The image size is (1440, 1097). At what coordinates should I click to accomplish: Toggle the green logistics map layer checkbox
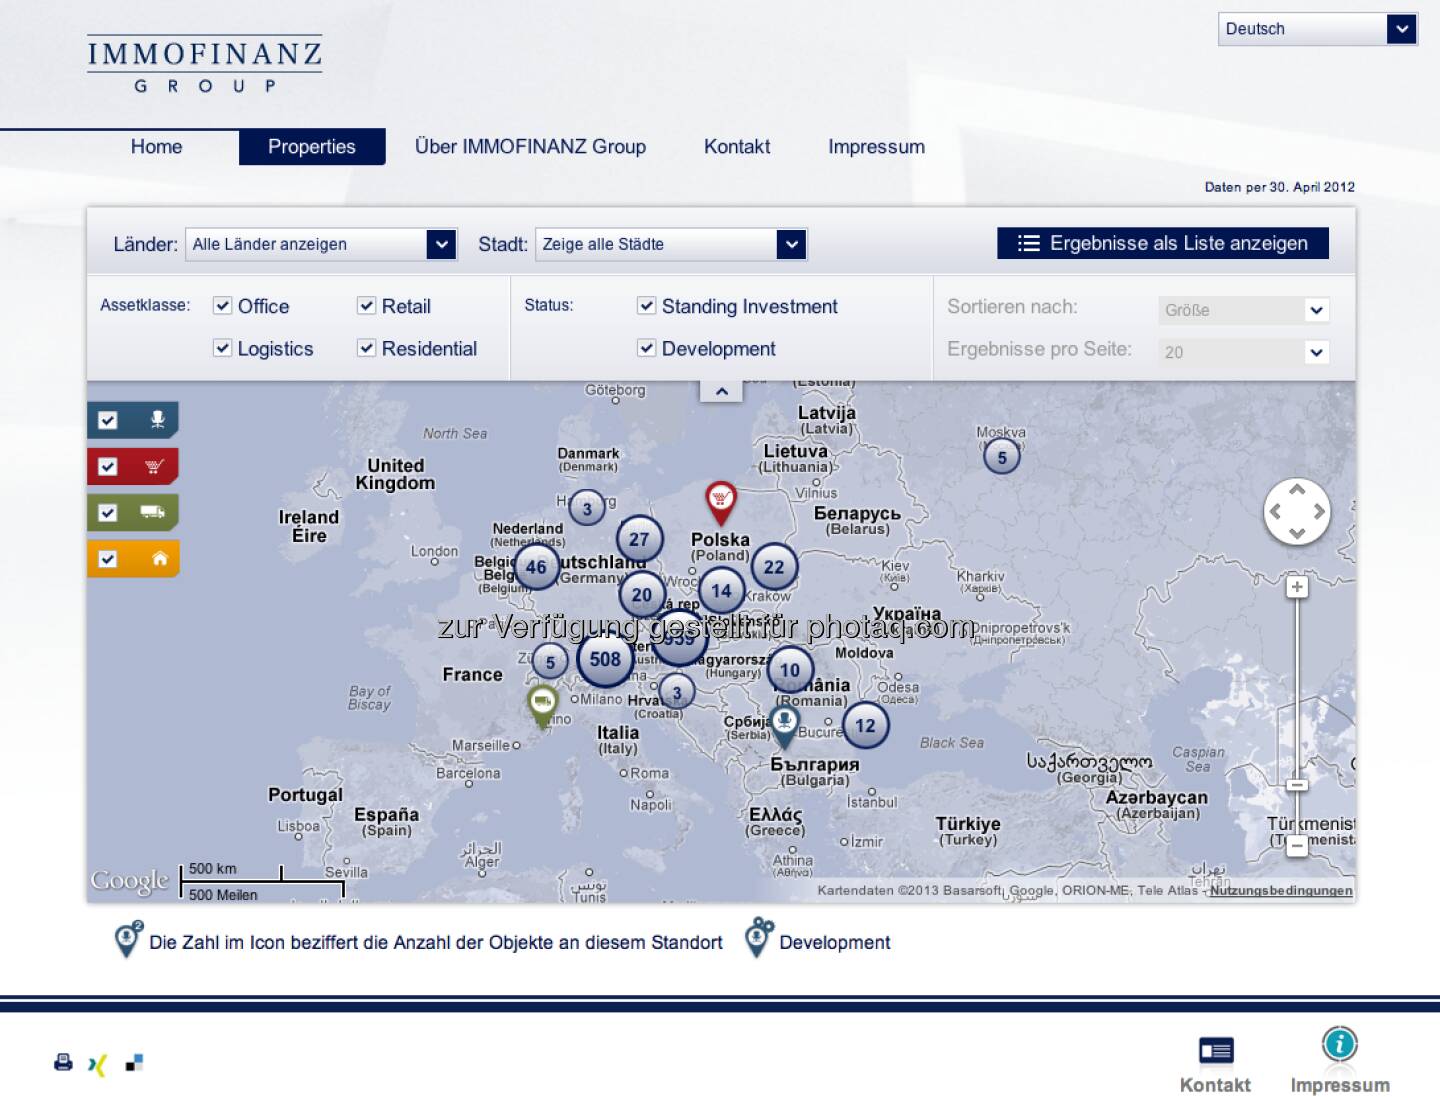point(108,513)
